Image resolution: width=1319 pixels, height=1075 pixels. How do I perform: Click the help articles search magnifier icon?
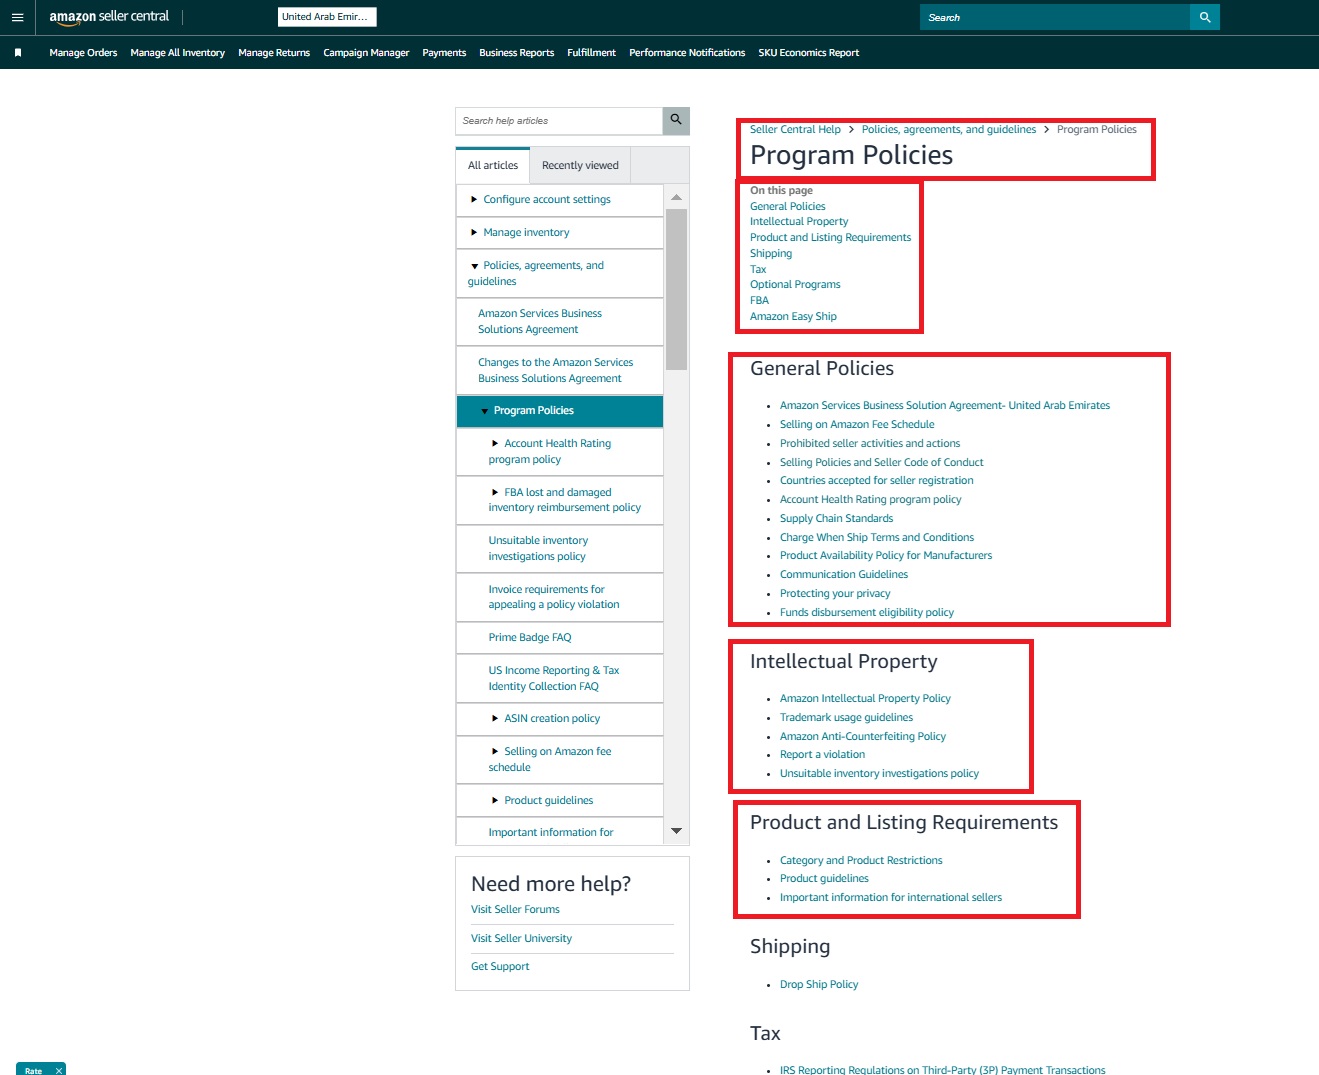tap(676, 120)
